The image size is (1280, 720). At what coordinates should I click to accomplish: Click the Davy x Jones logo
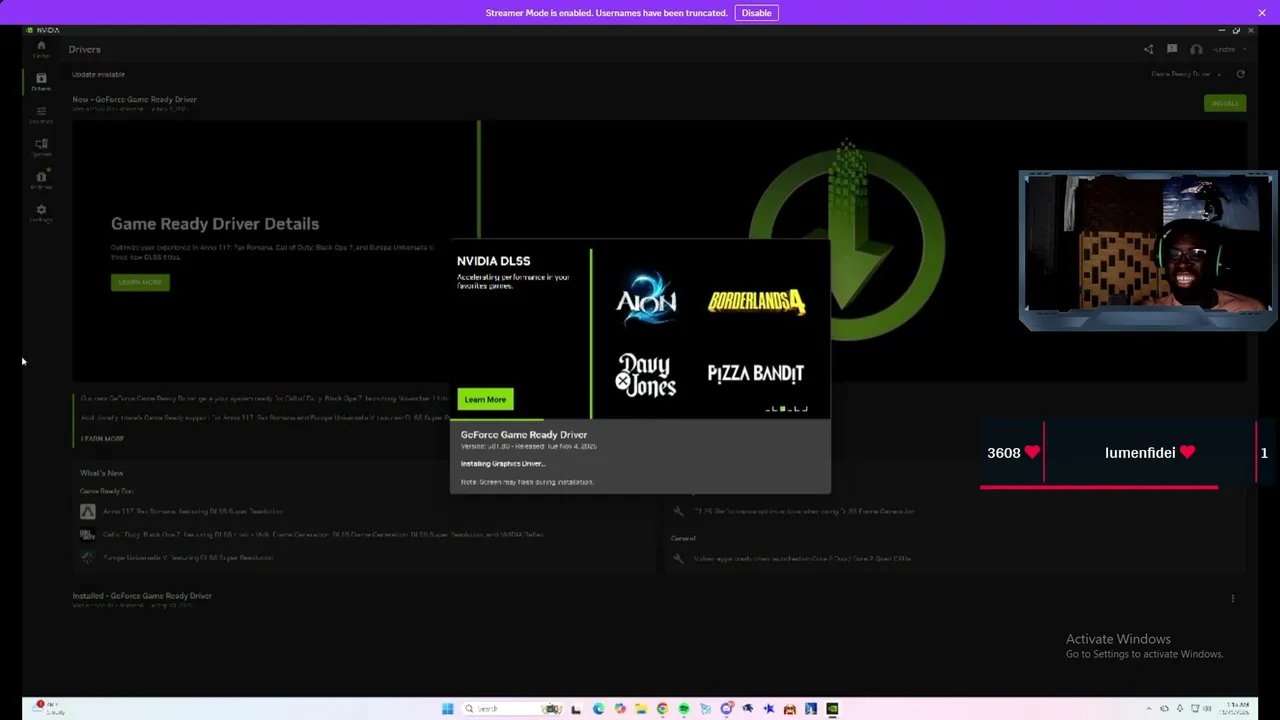(646, 375)
